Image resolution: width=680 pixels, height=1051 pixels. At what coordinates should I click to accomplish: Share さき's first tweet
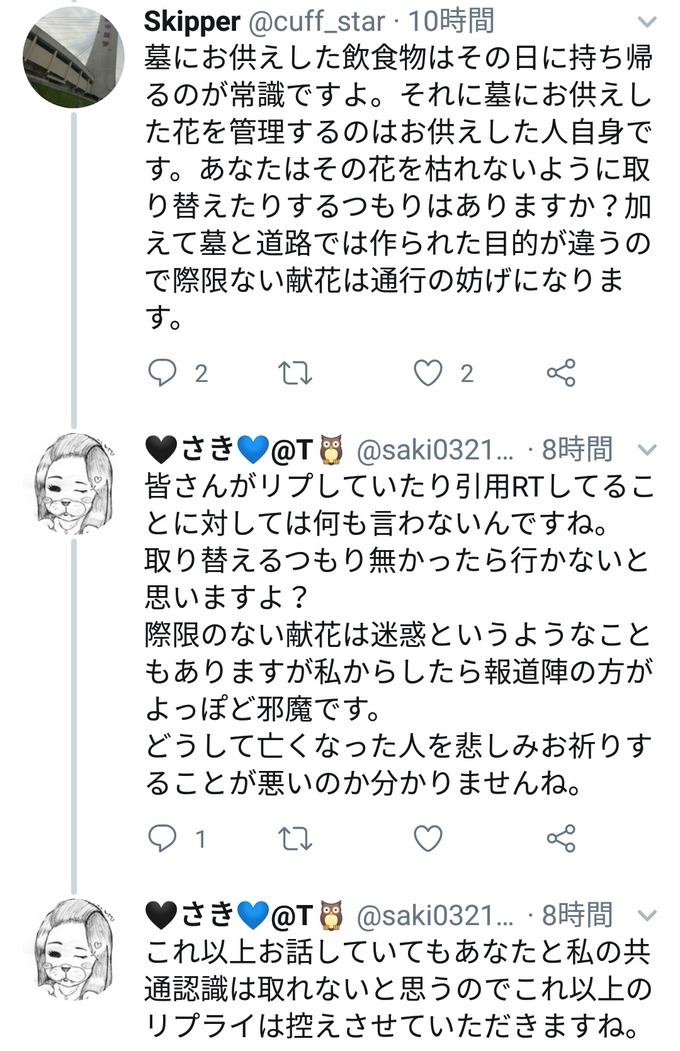[x=561, y=838]
